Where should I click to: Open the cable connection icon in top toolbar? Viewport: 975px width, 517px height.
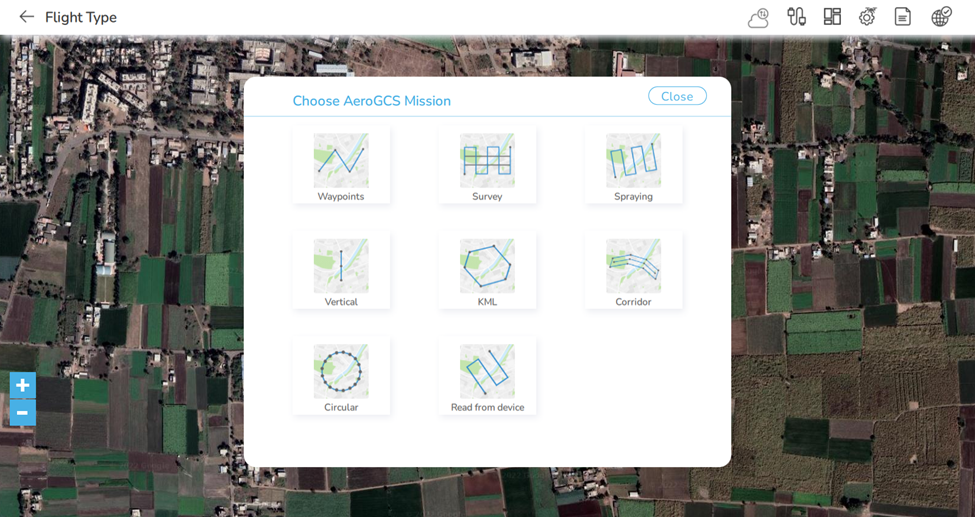[796, 17]
